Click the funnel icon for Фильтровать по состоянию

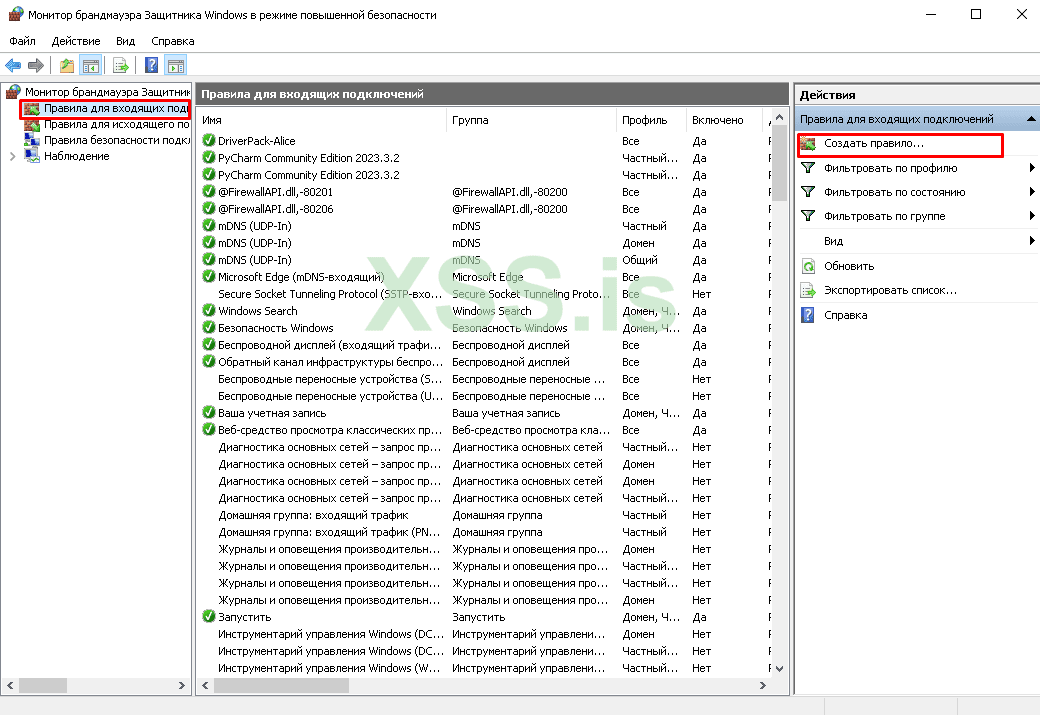coord(808,192)
